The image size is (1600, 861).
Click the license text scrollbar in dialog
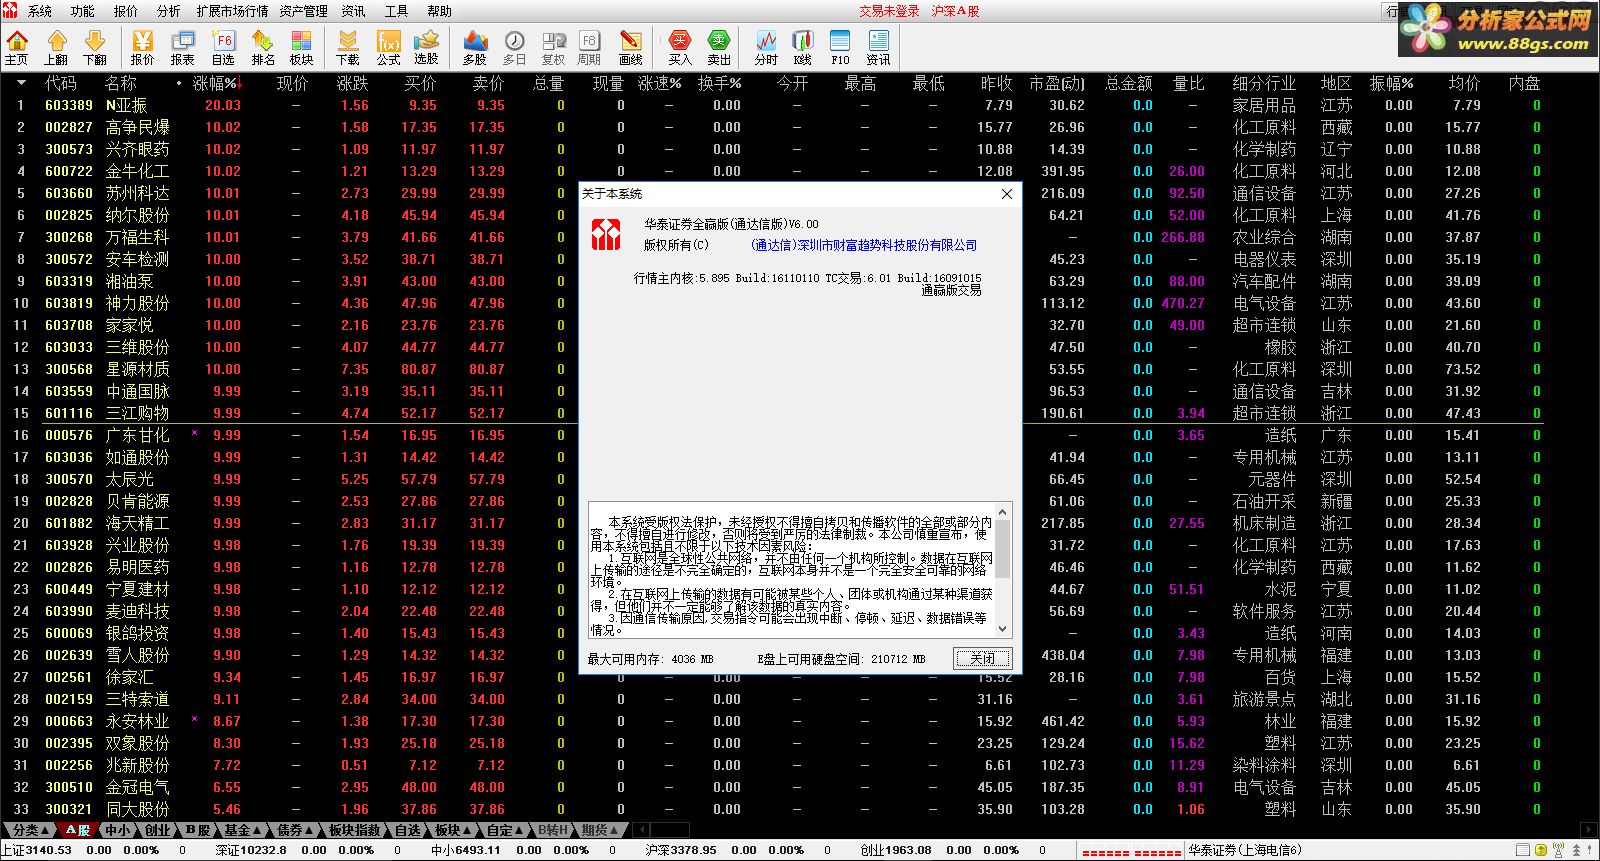click(x=1003, y=570)
